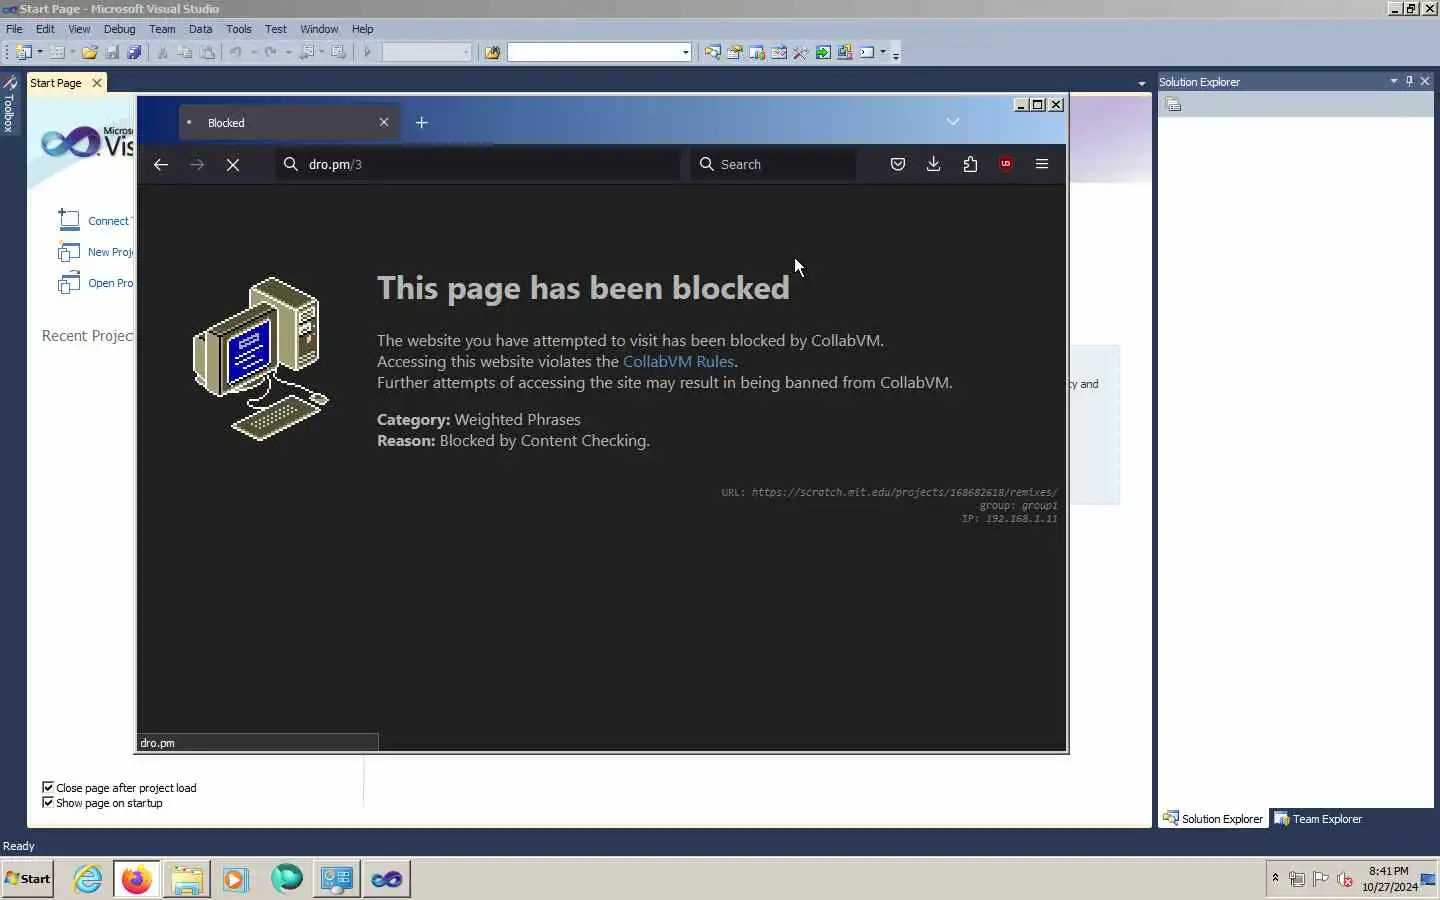Click the Redo arrow icon

click(x=270, y=52)
